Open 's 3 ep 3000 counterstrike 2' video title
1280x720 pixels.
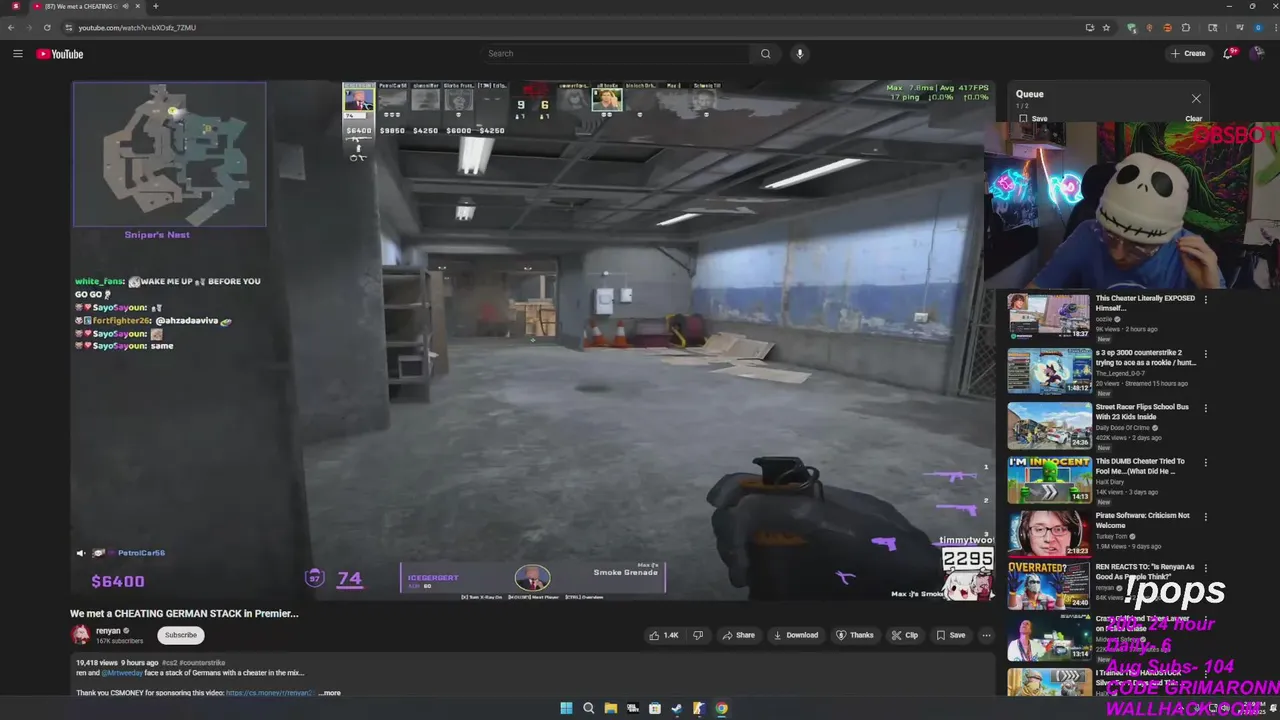coord(1145,357)
